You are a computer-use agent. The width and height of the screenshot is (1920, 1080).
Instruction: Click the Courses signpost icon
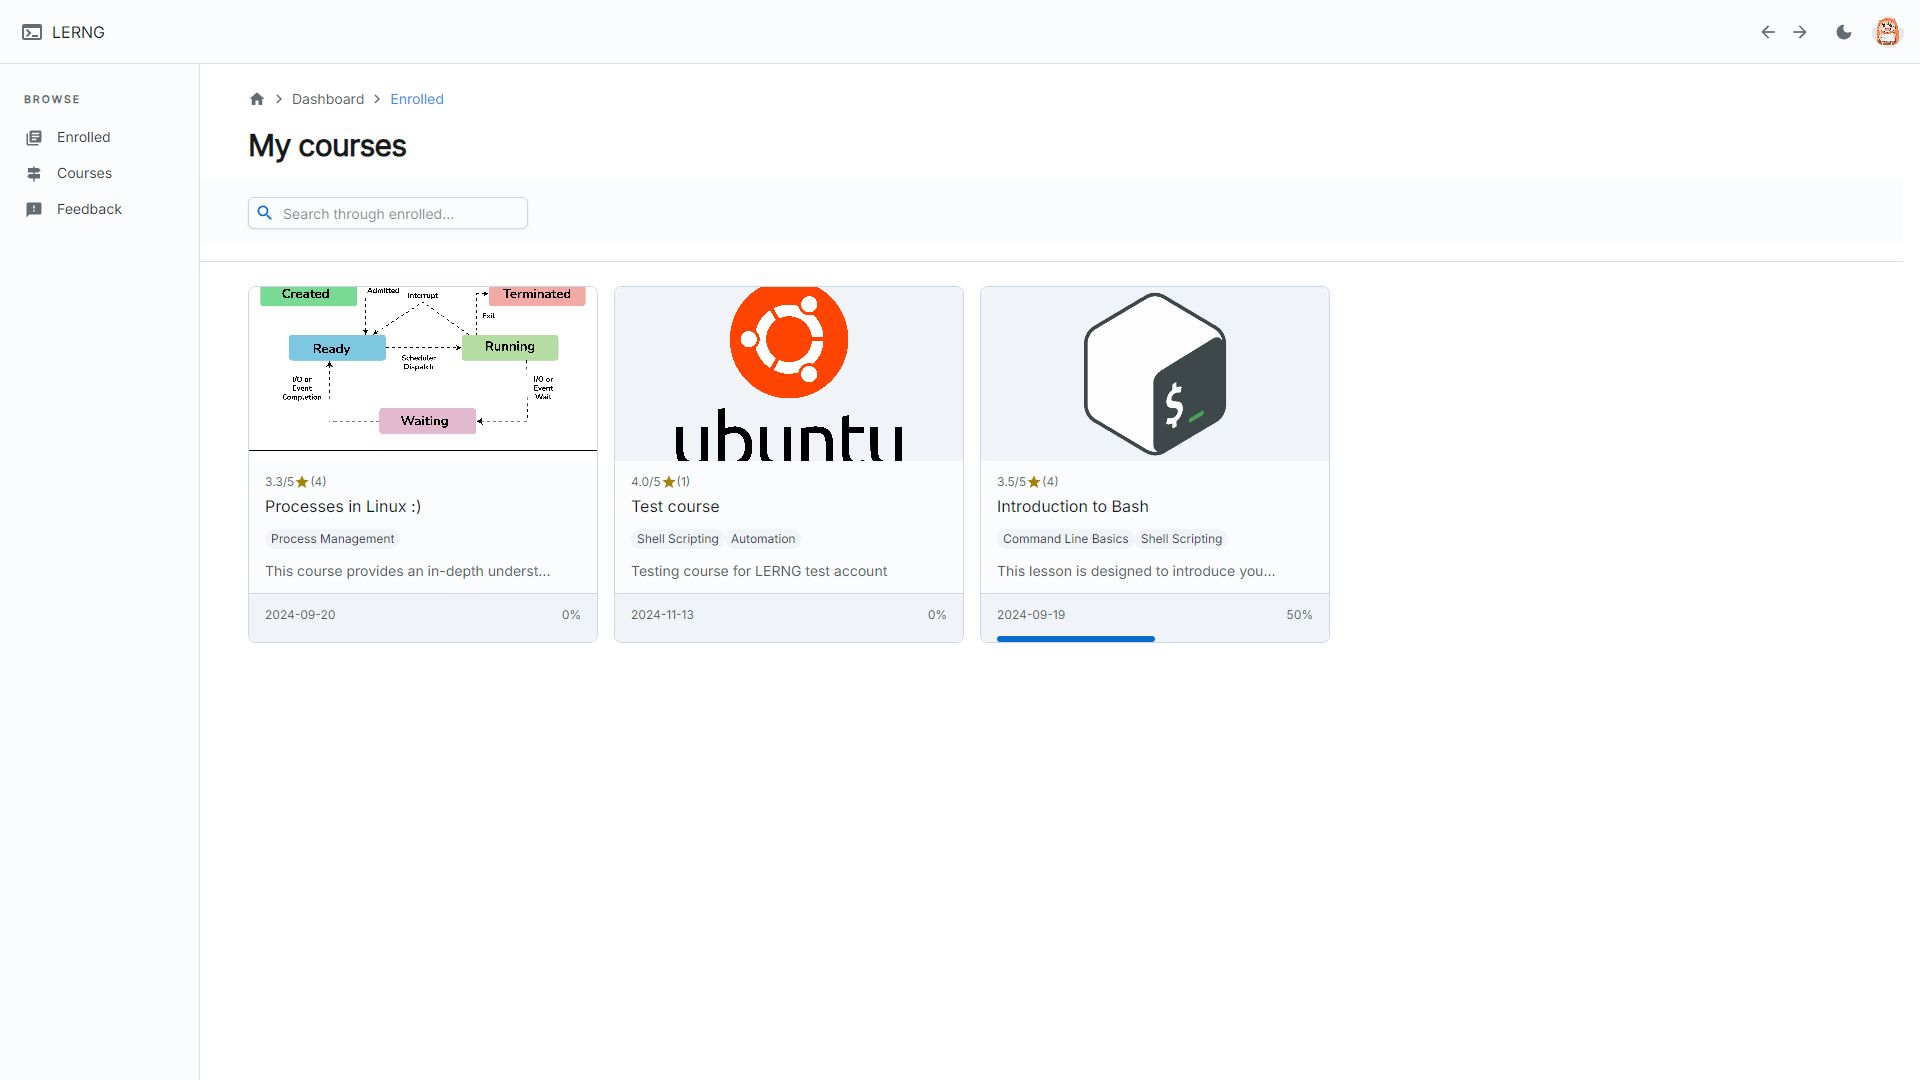pos(34,174)
